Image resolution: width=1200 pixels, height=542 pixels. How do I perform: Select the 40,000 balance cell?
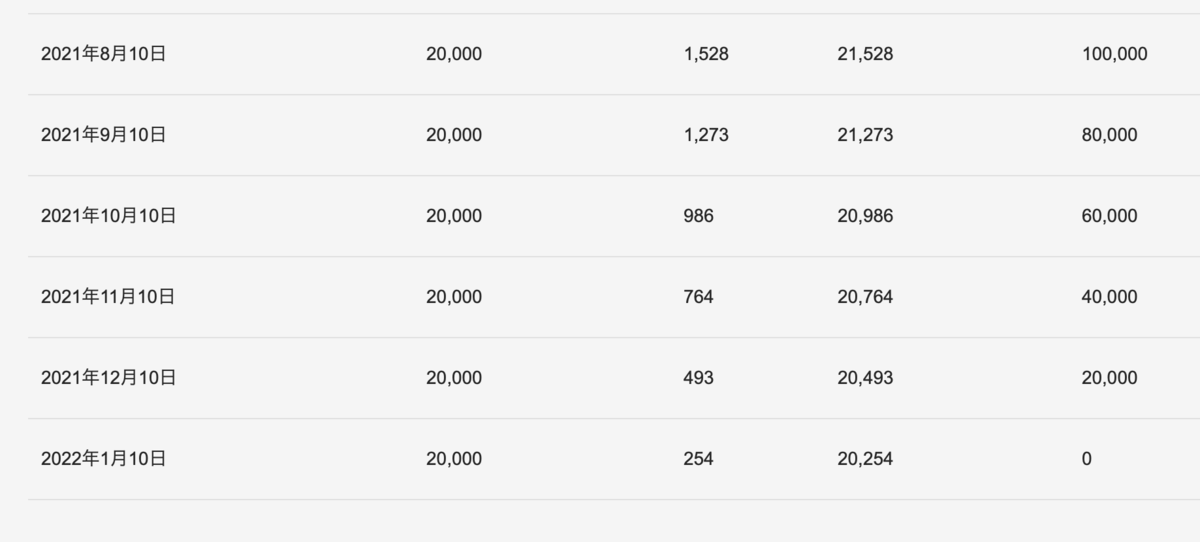click(x=1109, y=297)
